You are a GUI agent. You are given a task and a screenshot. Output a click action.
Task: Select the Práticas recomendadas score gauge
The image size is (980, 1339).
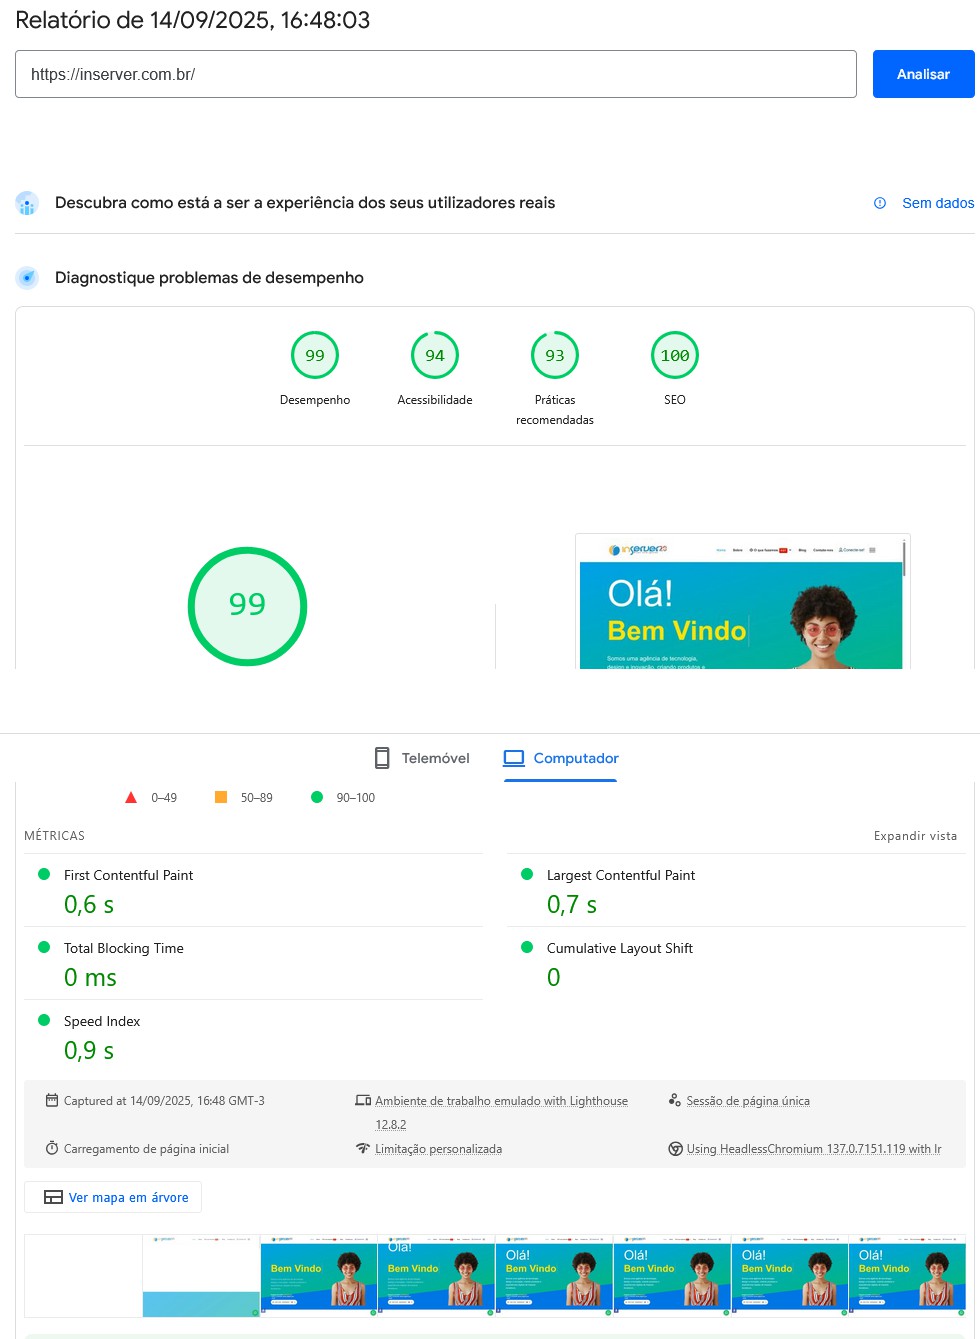[555, 355]
